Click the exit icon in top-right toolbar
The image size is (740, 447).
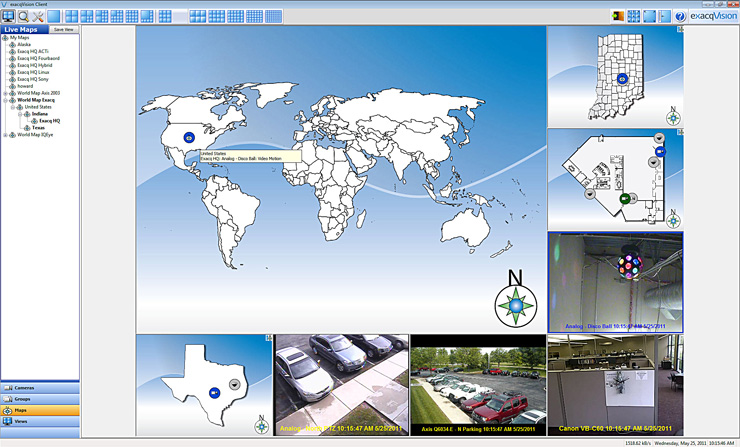point(618,16)
